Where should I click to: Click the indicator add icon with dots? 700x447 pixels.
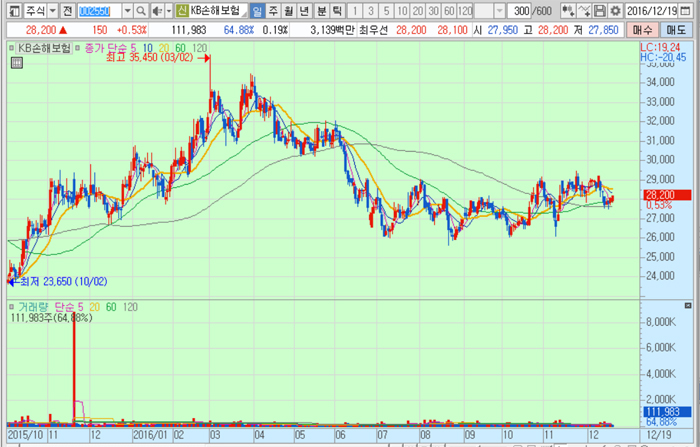[x=568, y=10]
